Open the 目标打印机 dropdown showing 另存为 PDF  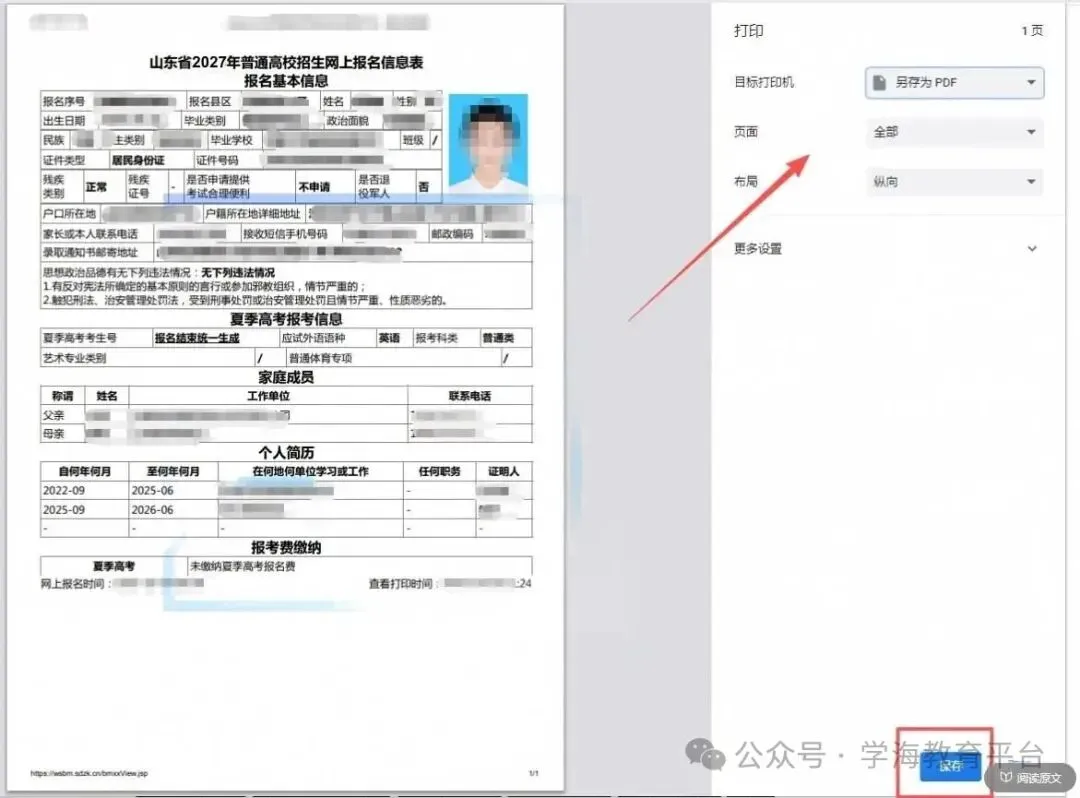pyautogui.click(x=954, y=83)
